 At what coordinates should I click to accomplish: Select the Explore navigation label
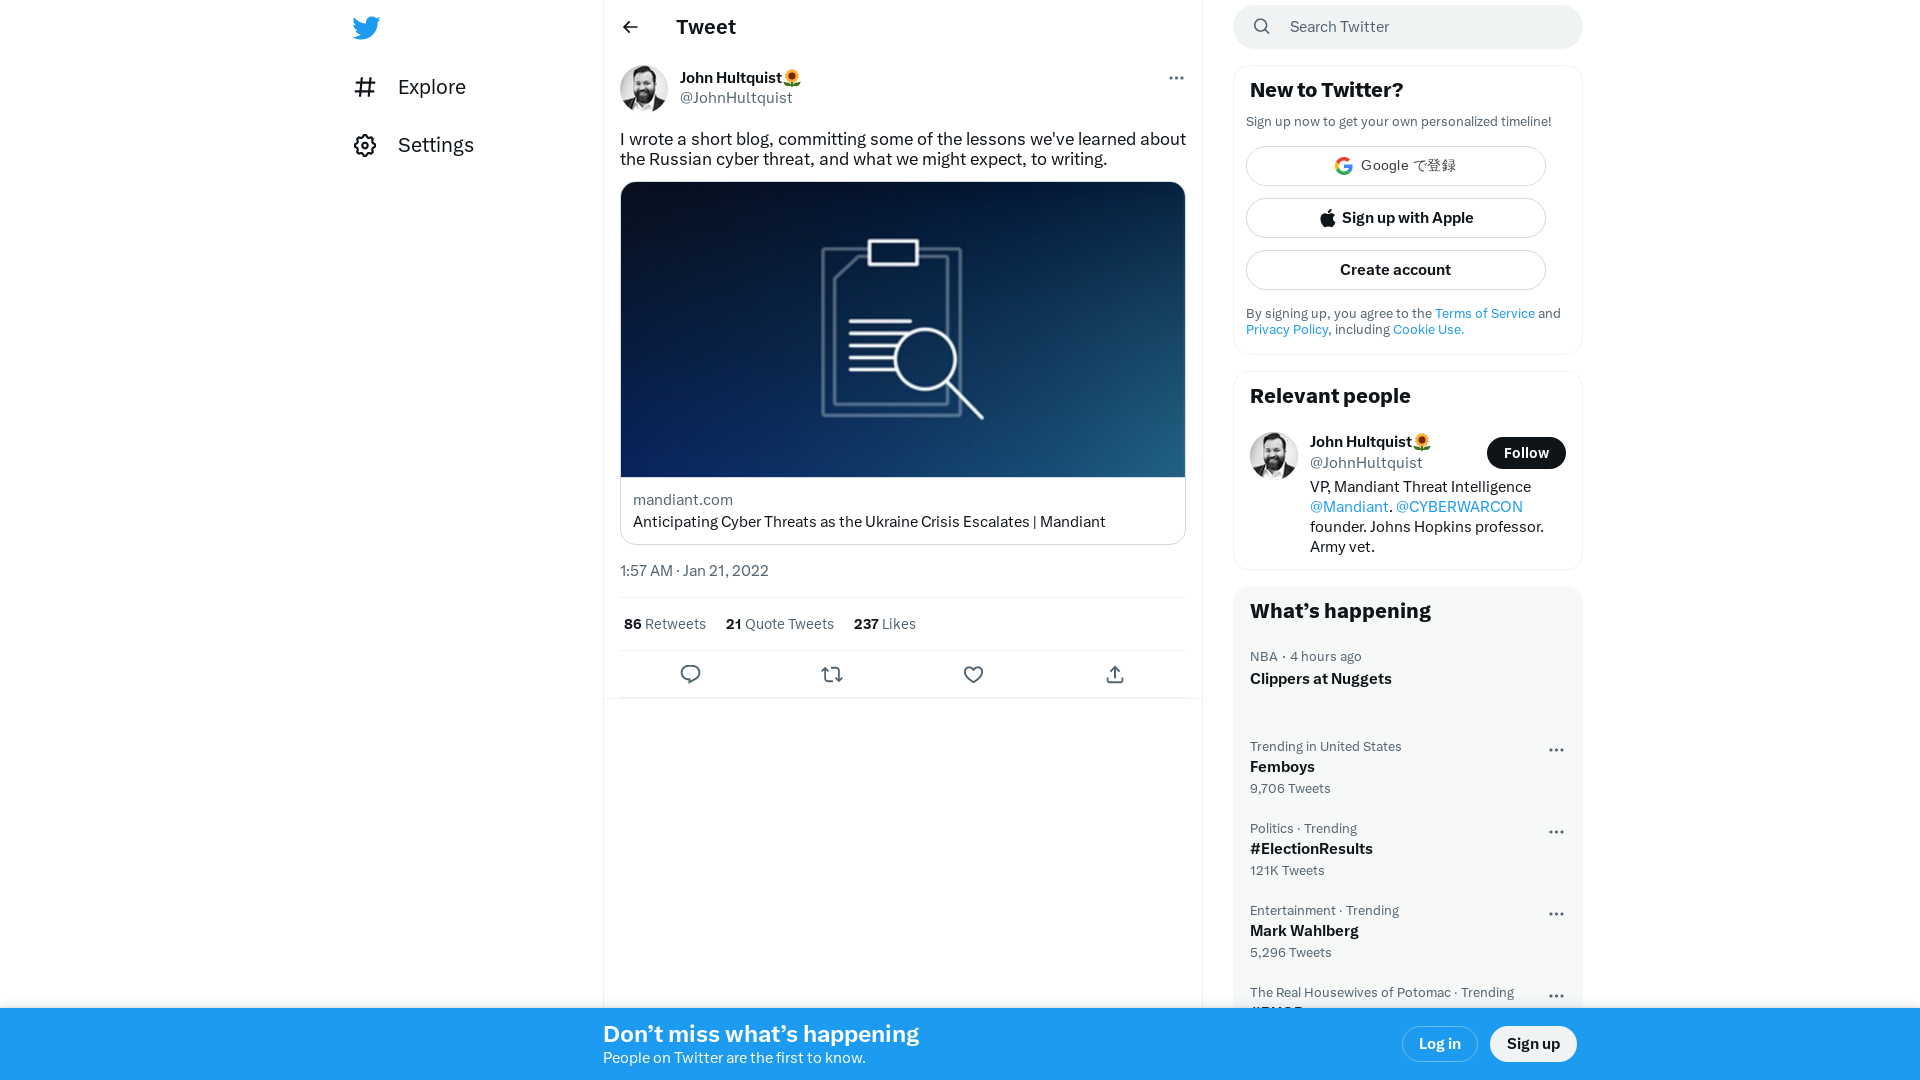432,87
